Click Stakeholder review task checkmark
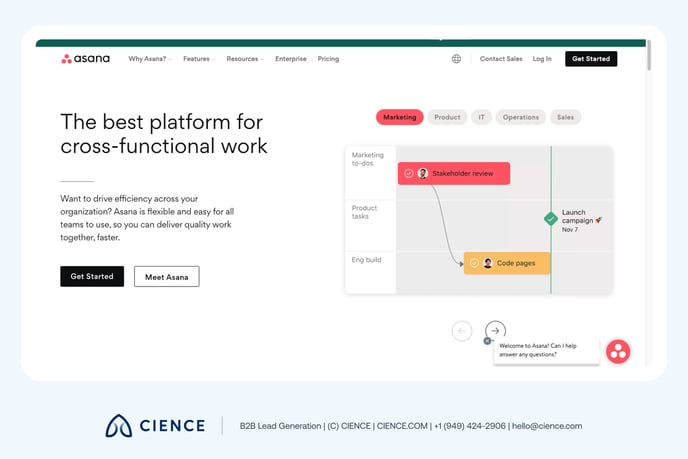688x459 pixels. [x=408, y=173]
